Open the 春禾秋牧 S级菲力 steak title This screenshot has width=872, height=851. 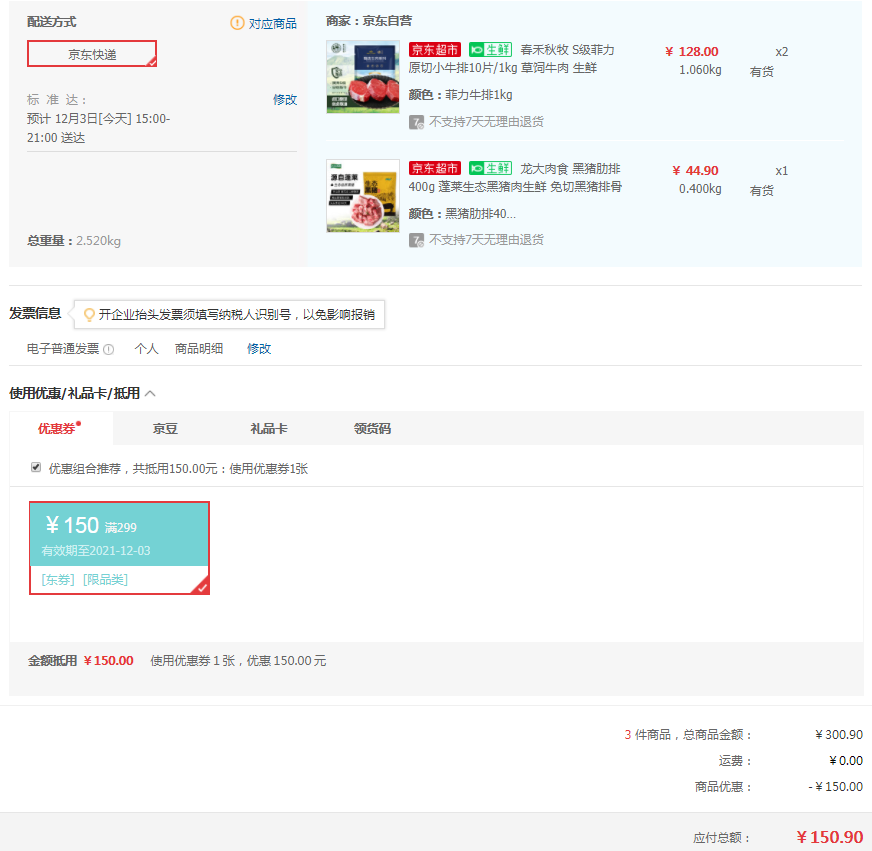click(512, 59)
